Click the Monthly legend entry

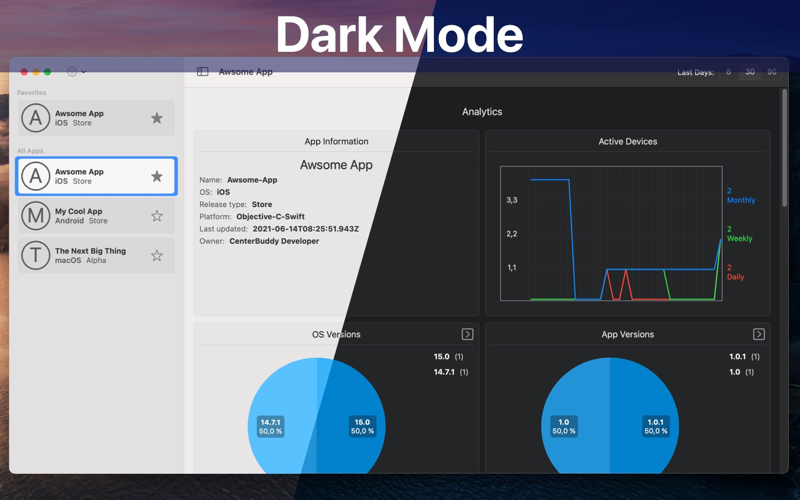tap(741, 195)
